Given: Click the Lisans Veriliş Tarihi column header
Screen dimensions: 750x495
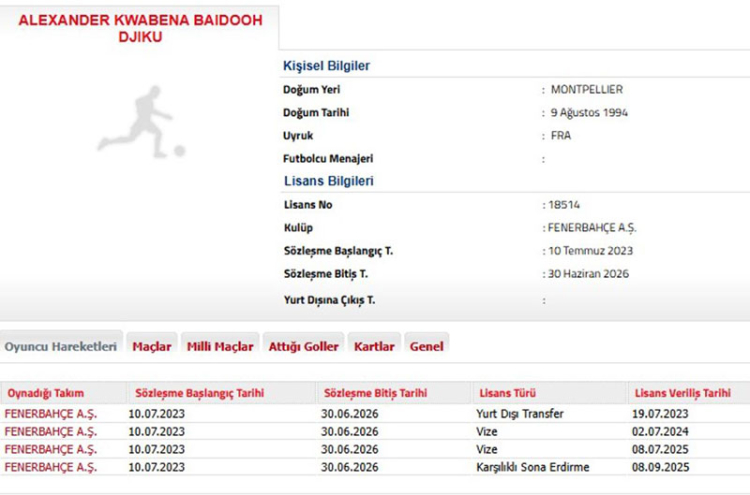Looking at the screenshot, I should [682, 393].
